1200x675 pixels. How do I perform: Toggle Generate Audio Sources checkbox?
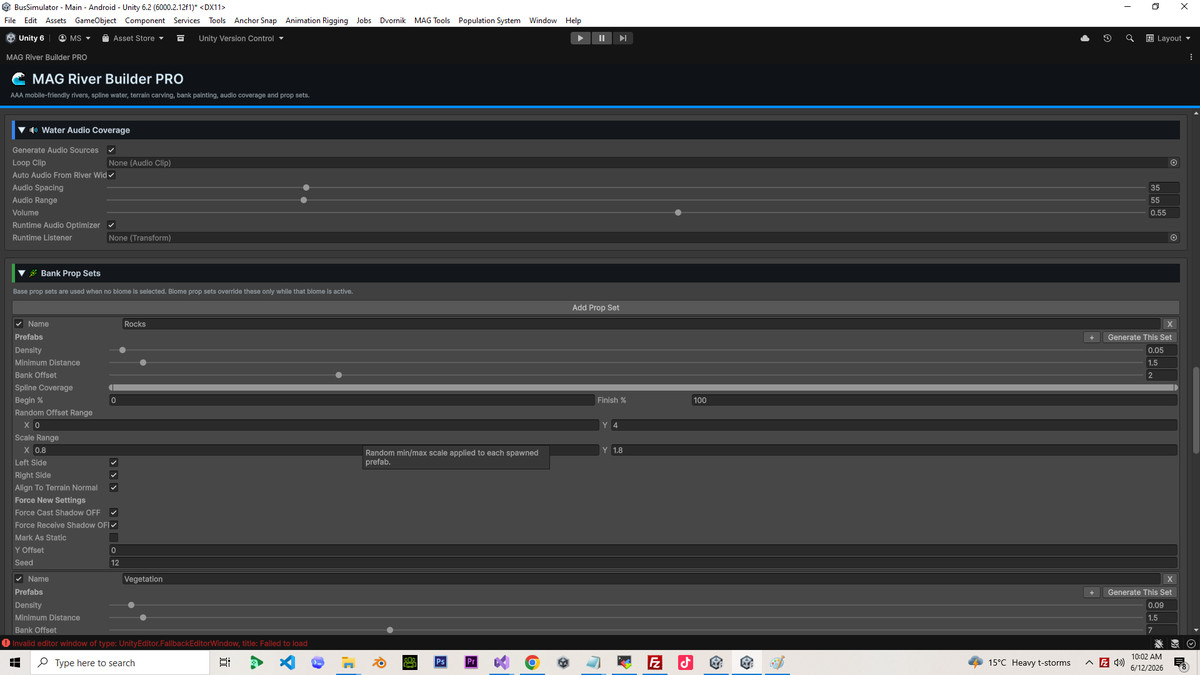point(111,150)
